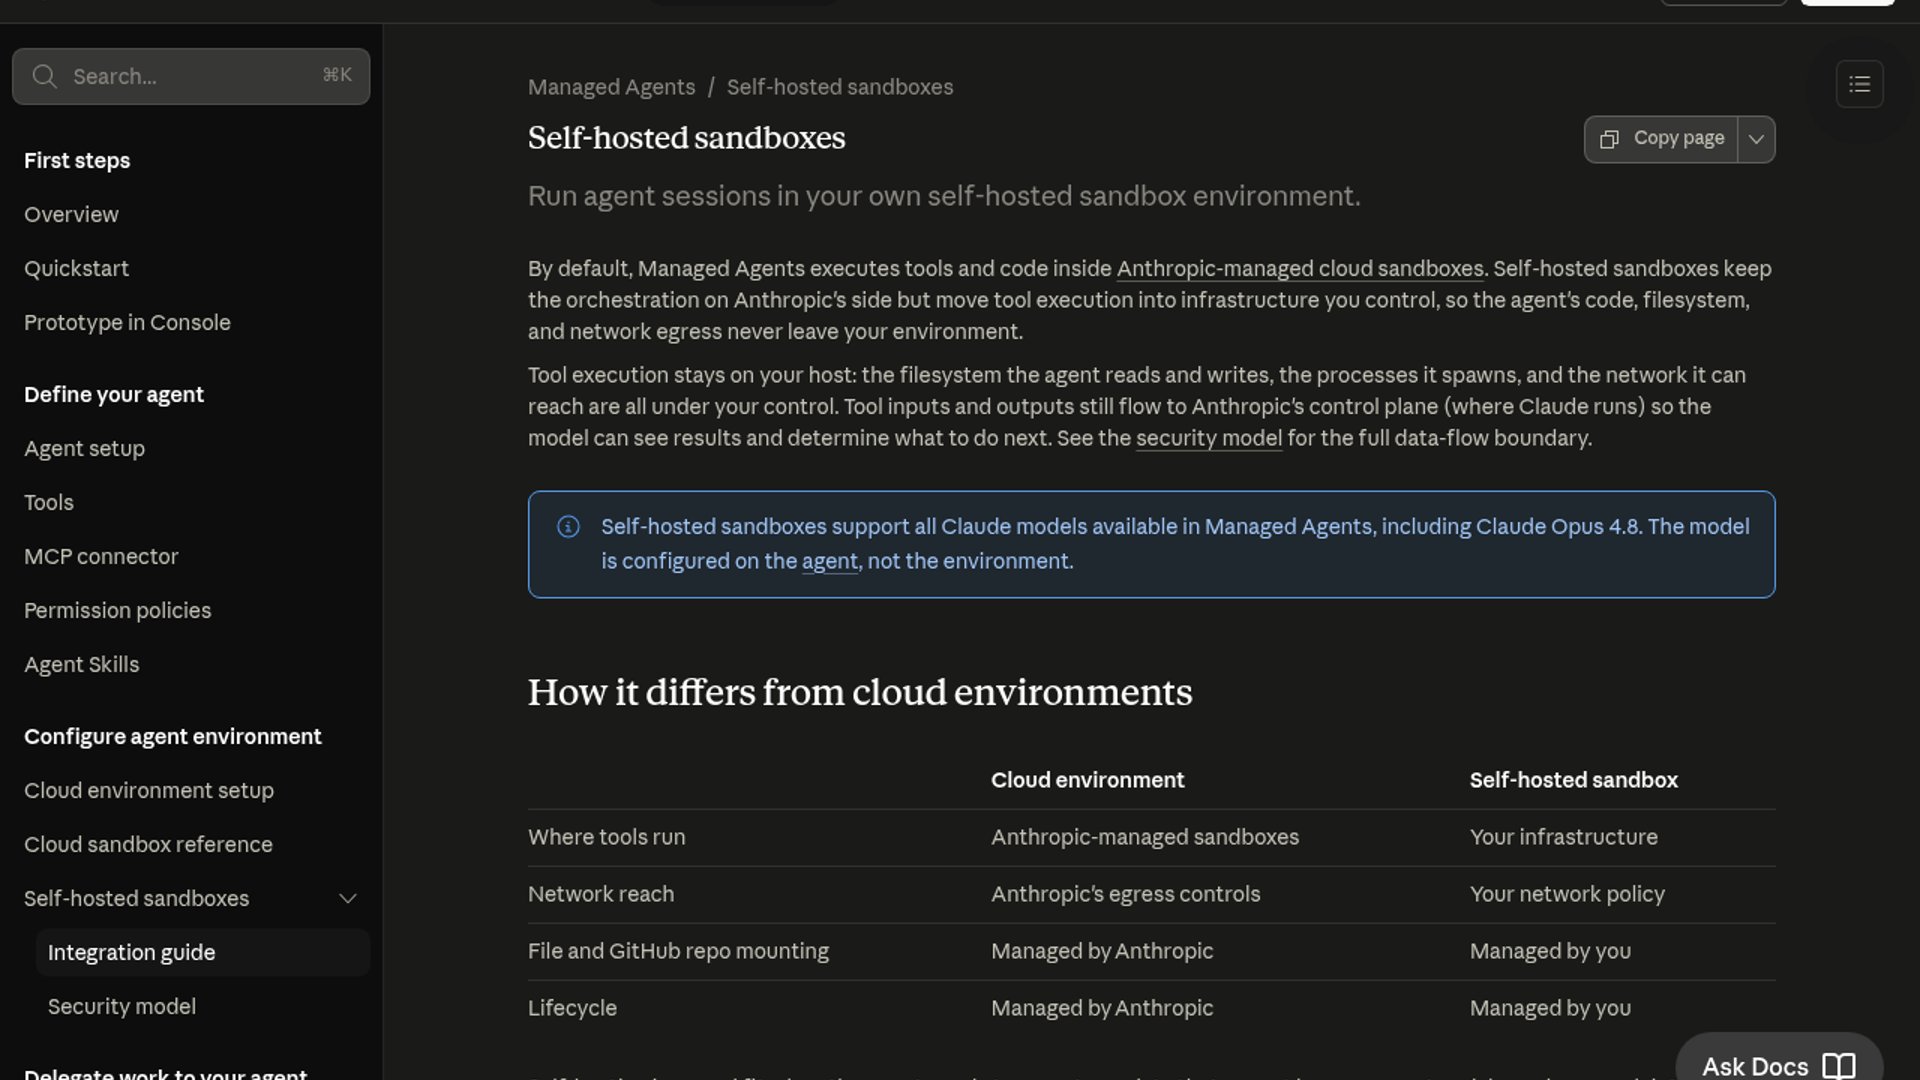Click Managed by Anthropic in Lifecycle row
Viewport: 1920px width, 1080px height.
(1102, 1008)
